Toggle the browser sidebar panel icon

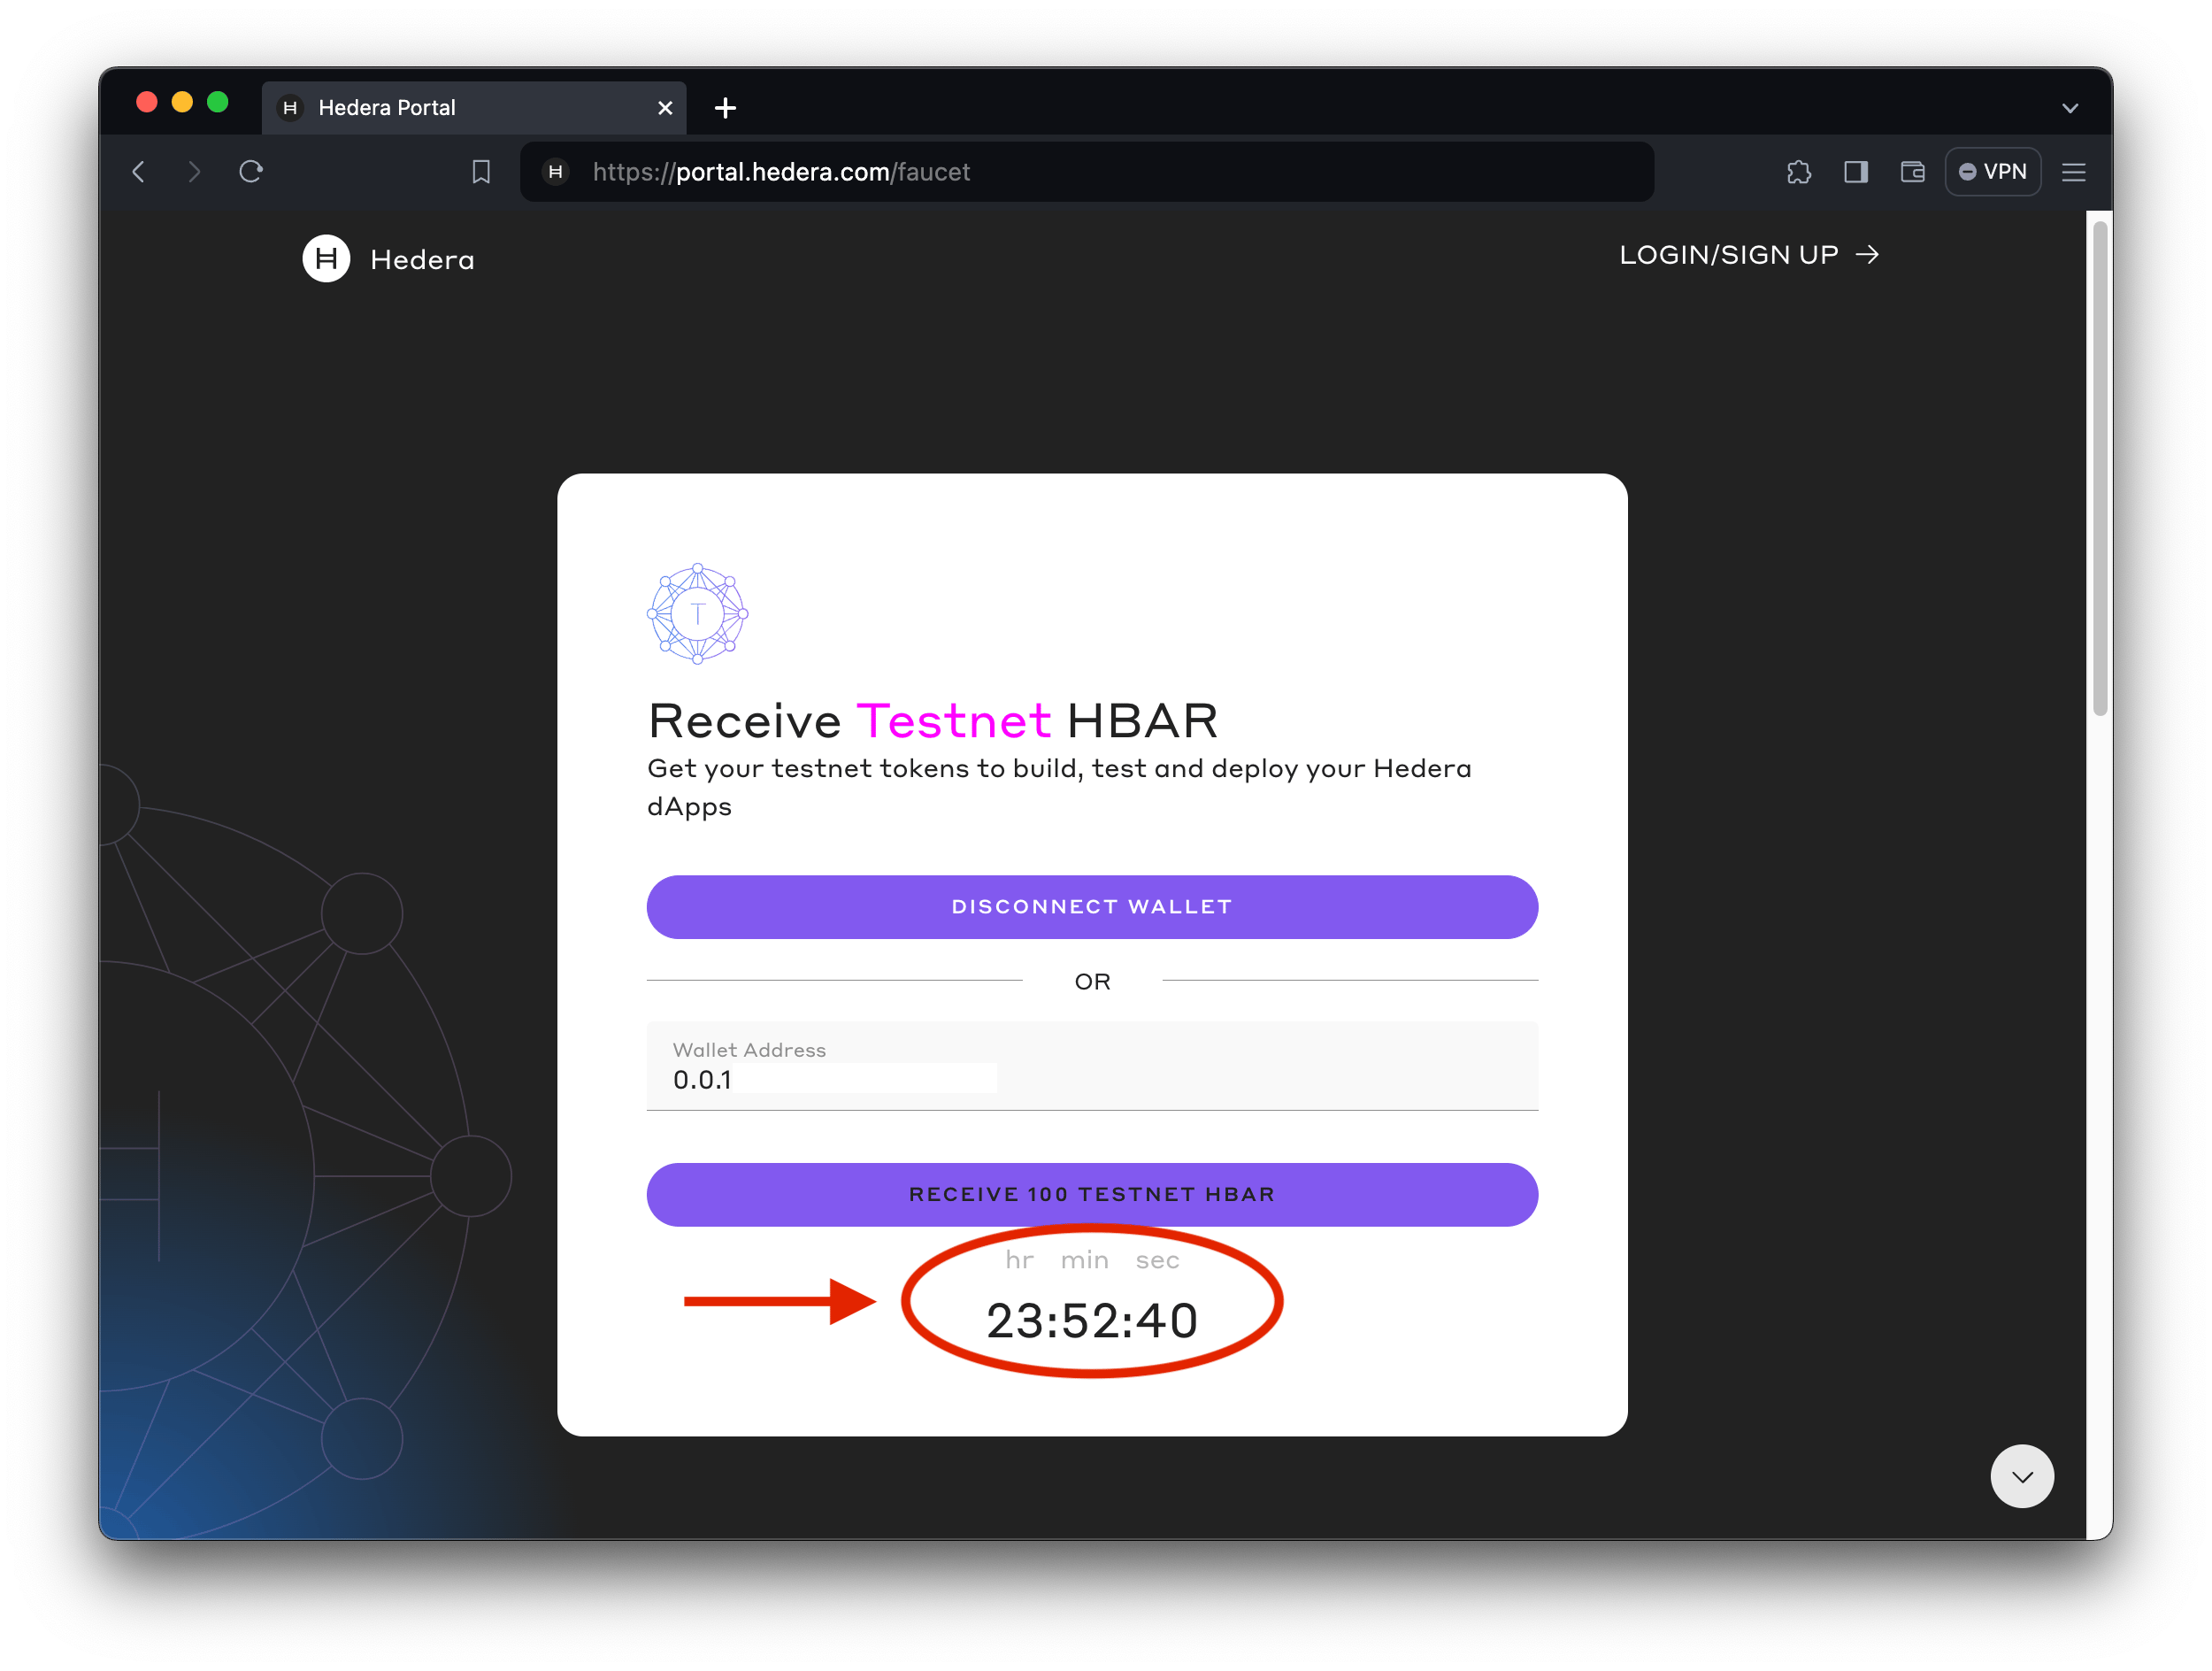coord(1856,172)
